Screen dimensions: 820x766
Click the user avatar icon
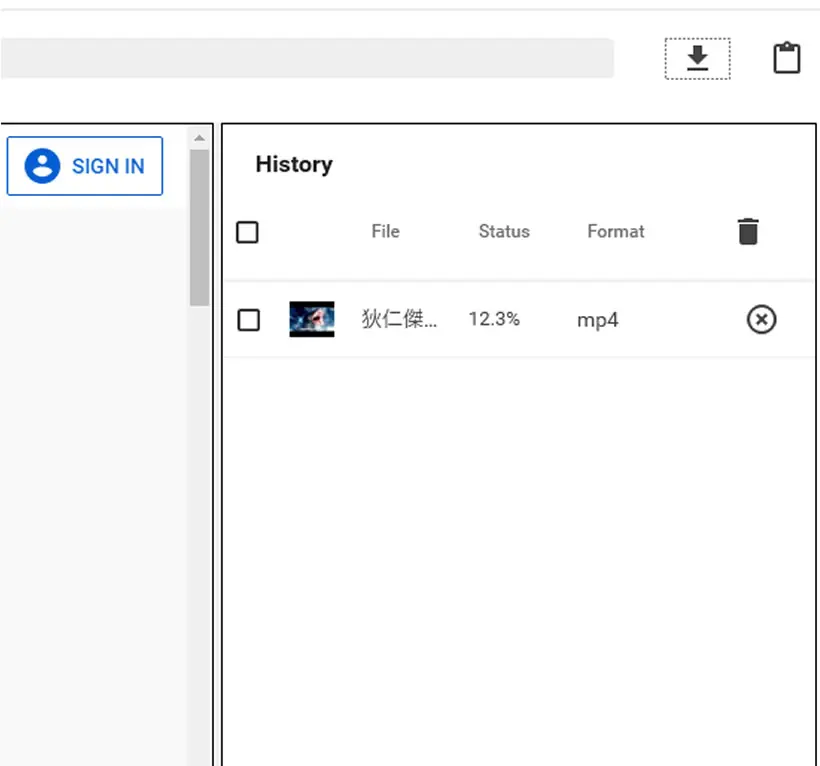pos(42,166)
